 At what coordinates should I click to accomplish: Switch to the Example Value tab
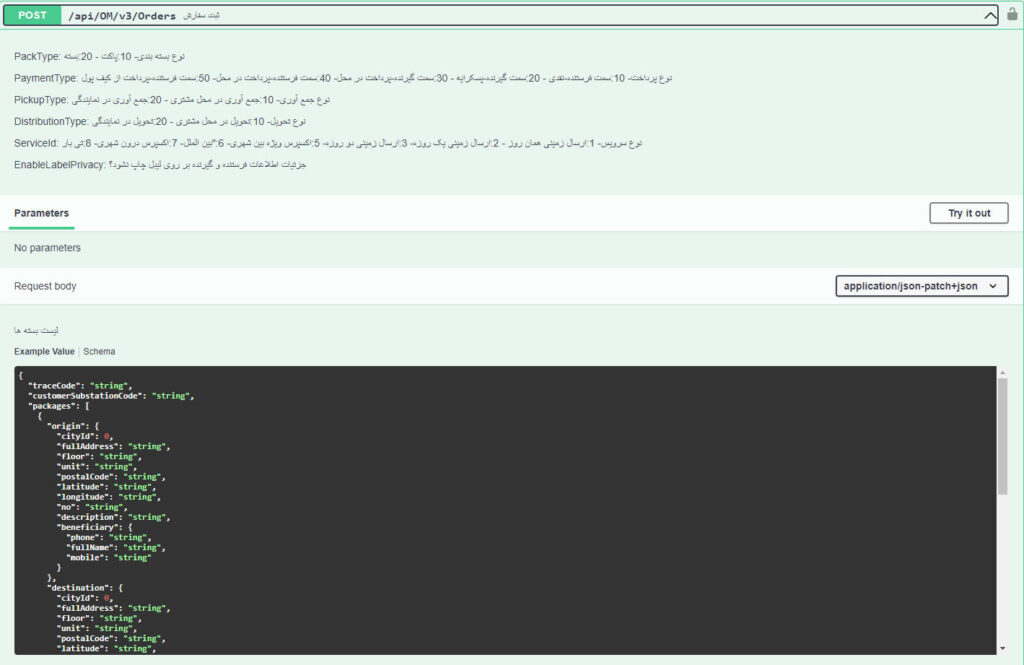(x=44, y=352)
